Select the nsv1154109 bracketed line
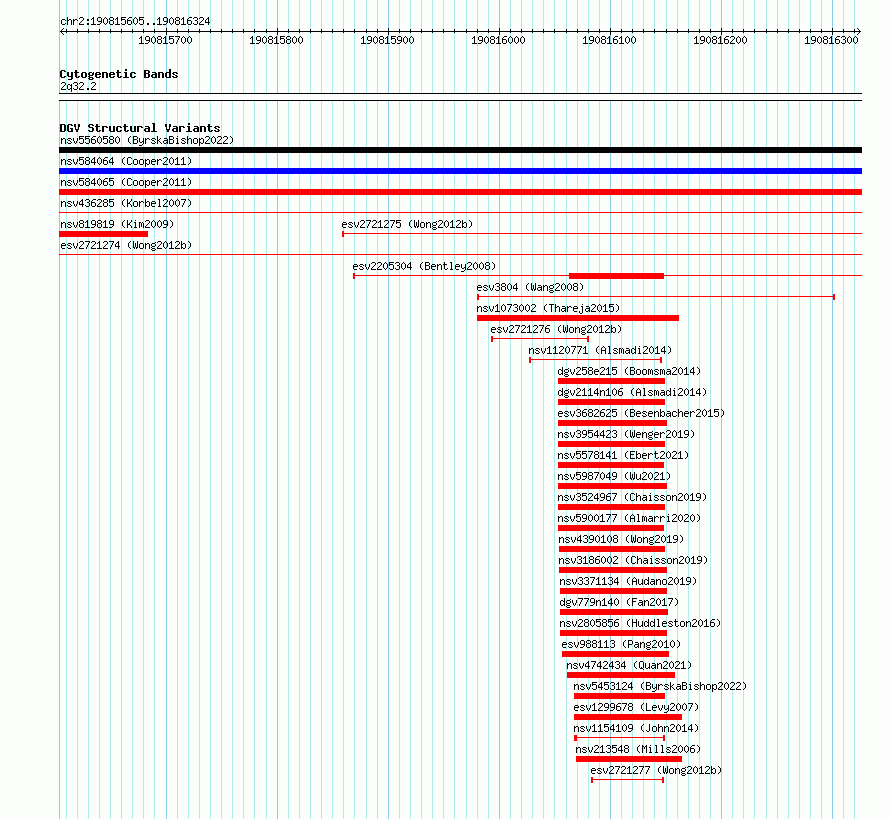 point(620,738)
